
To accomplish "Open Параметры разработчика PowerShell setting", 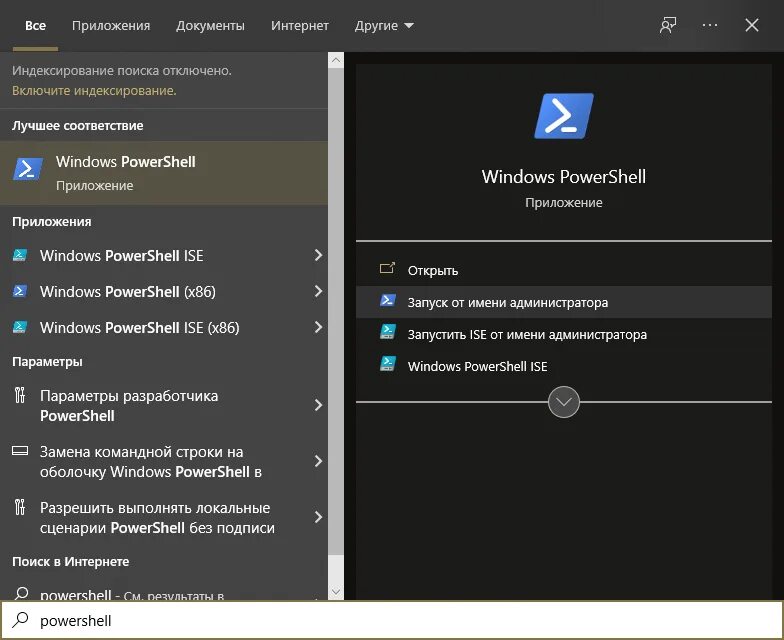I will 164,406.
